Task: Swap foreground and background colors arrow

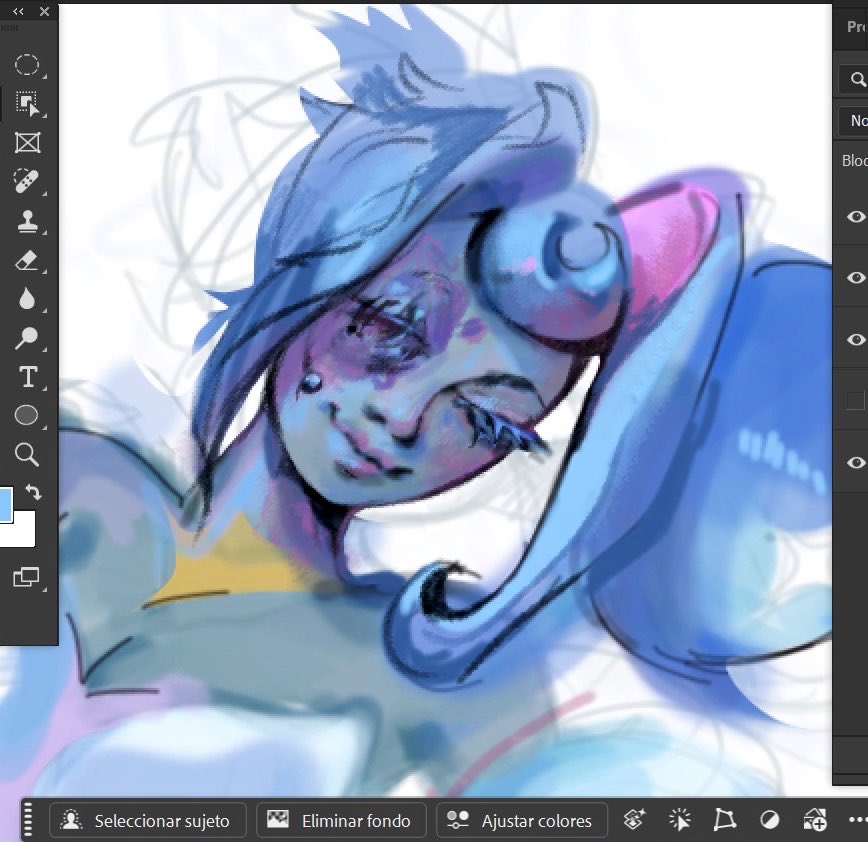Action: pos(34,492)
